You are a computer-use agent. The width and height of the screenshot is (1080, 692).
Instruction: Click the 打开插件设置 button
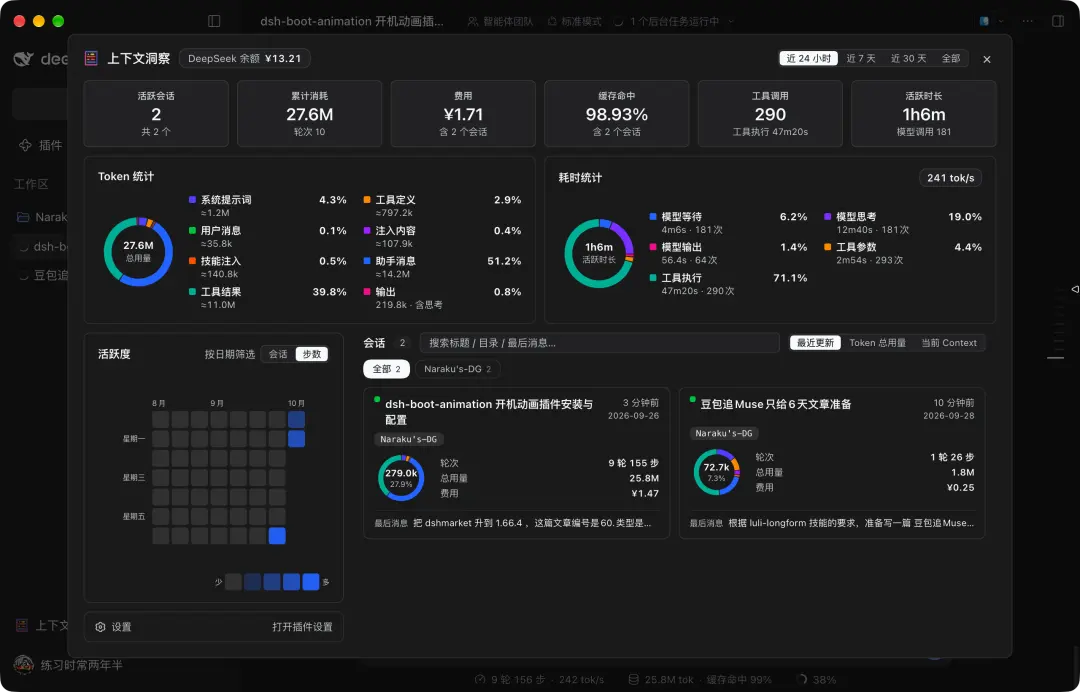point(302,627)
